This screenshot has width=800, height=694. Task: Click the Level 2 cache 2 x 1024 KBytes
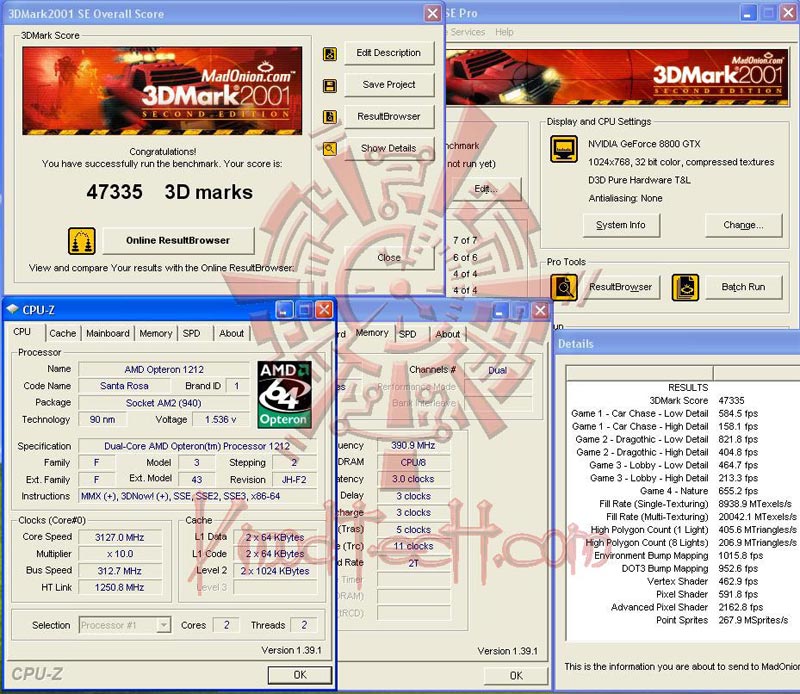point(276,571)
